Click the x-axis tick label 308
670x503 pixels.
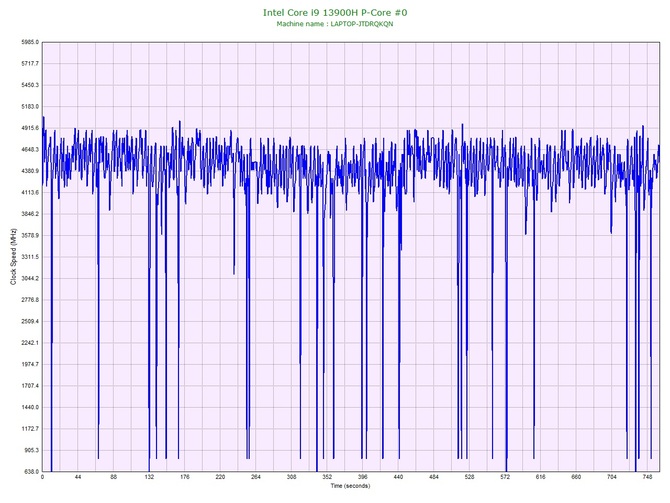pyautogui.click(x=291, y=477)
